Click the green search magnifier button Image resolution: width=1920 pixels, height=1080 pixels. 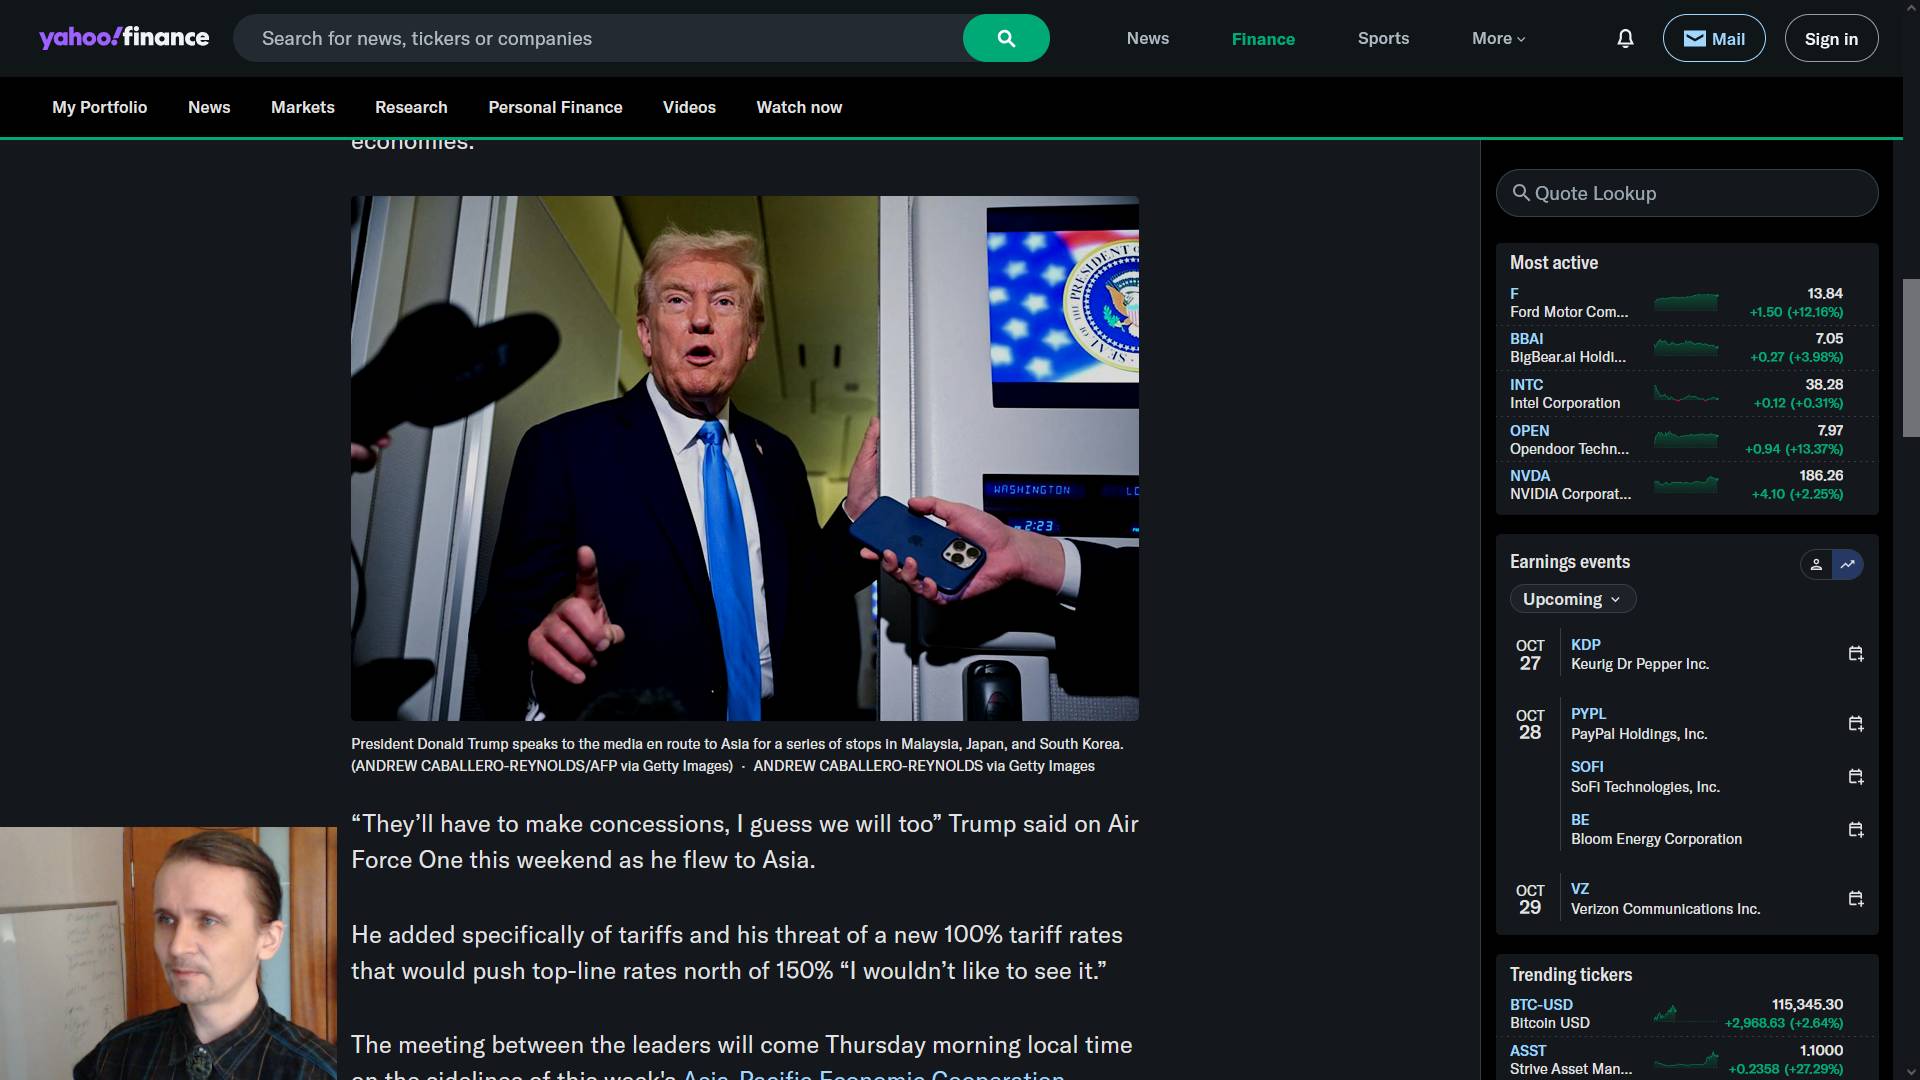point(1005,38)
